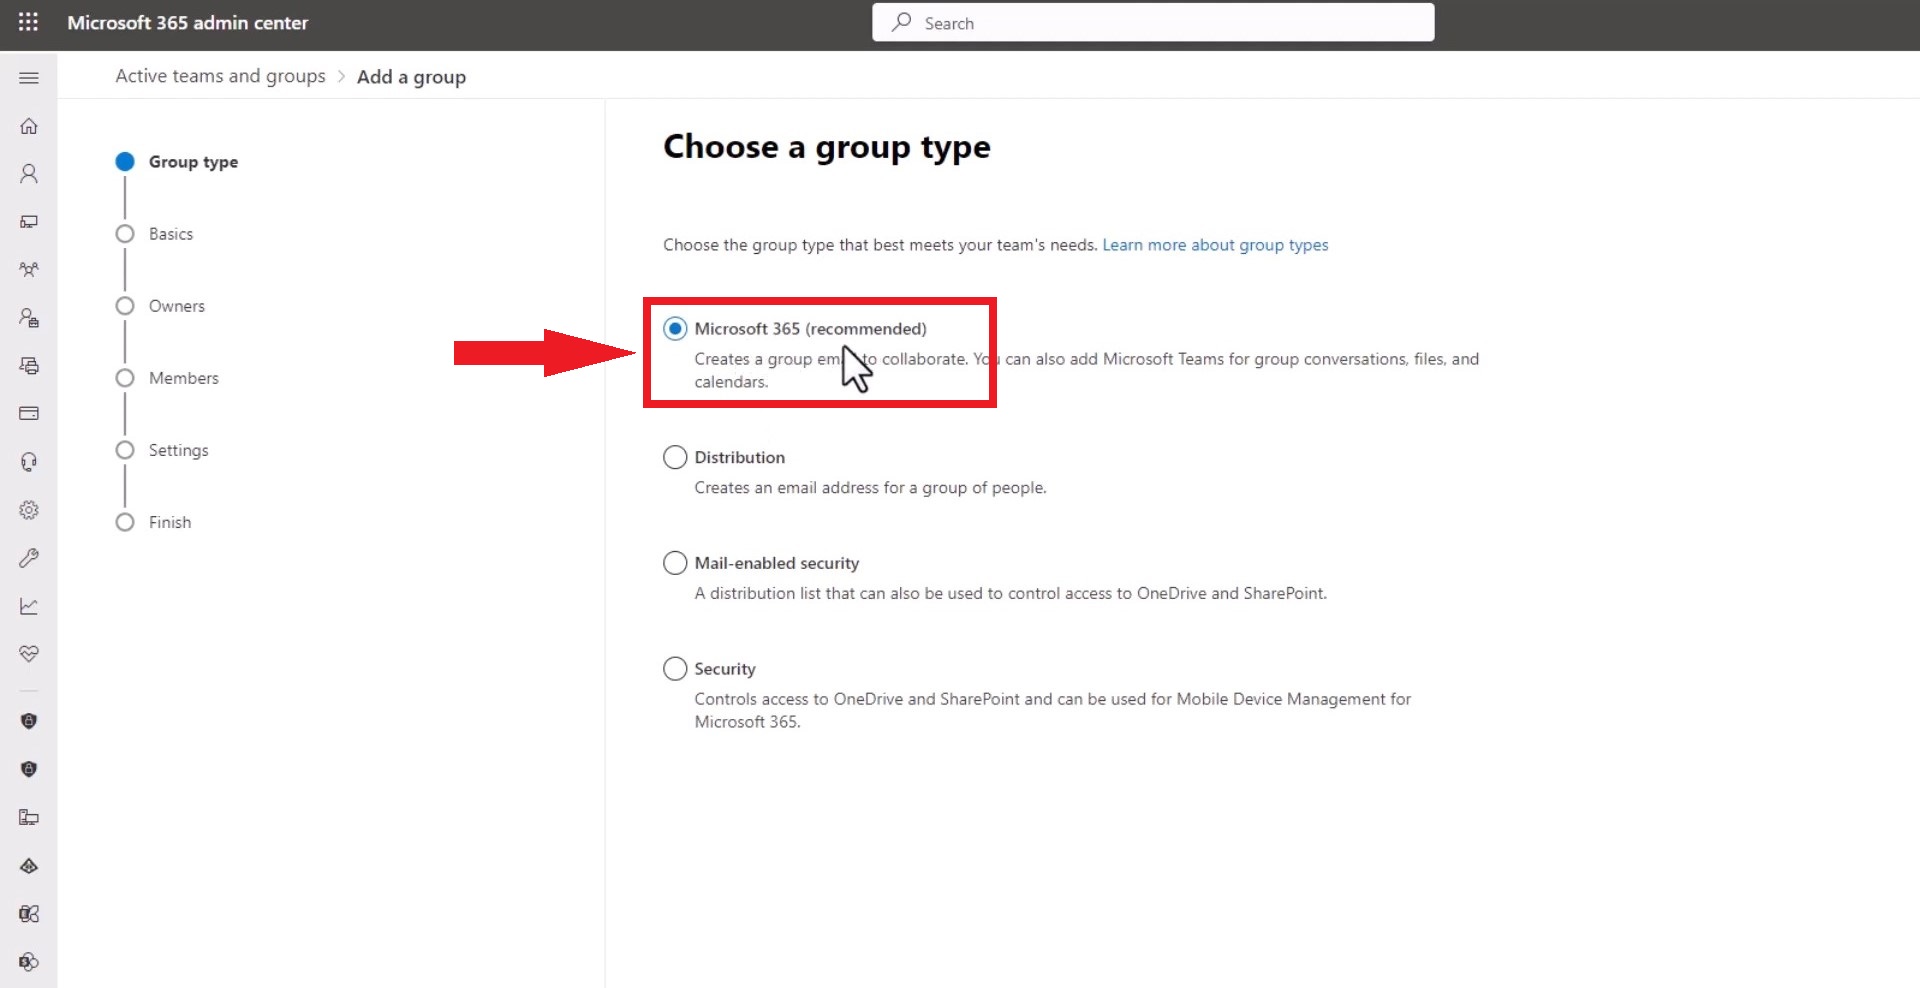Viewport: 1920px width, 988px height.
Task: Select the Microsoft 365 (recommended) radio button
Action: click(x=675, y=329)
